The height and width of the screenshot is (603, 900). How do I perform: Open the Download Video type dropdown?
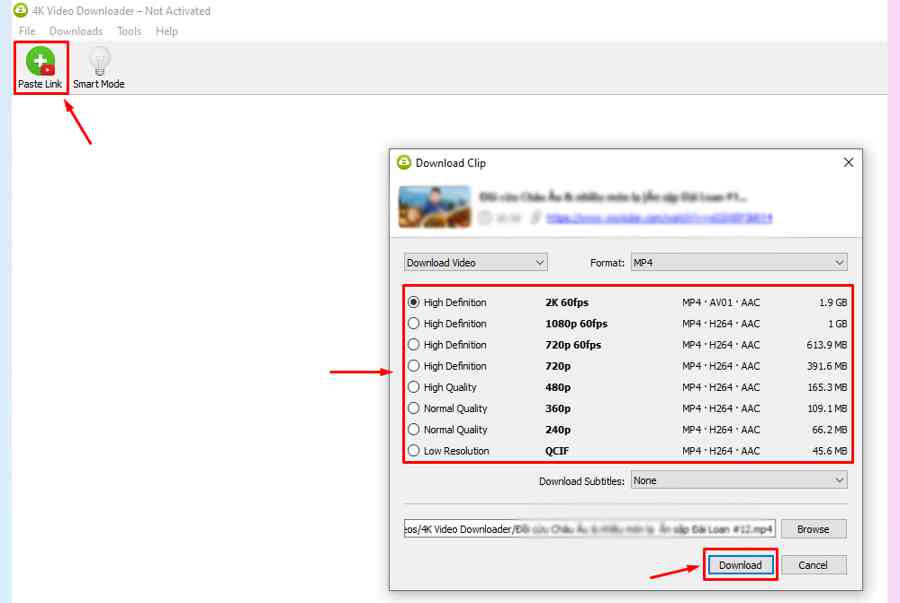click(x=475, y=263)
